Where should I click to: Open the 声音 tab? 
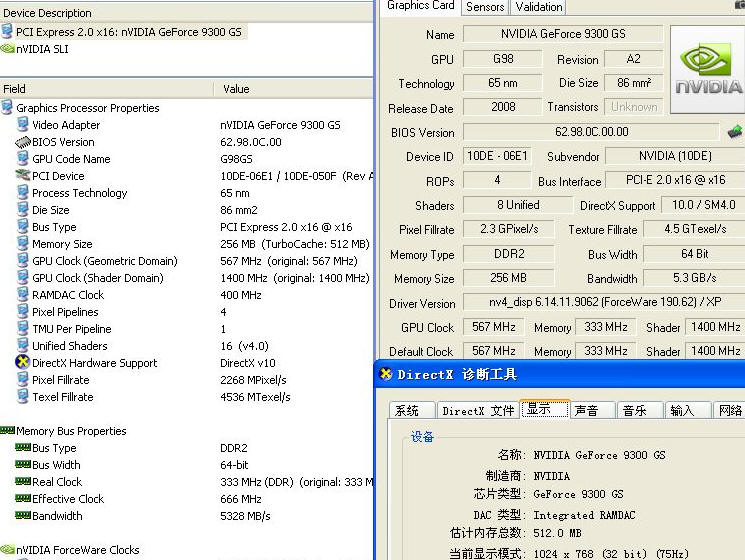(x=592, y=410)
